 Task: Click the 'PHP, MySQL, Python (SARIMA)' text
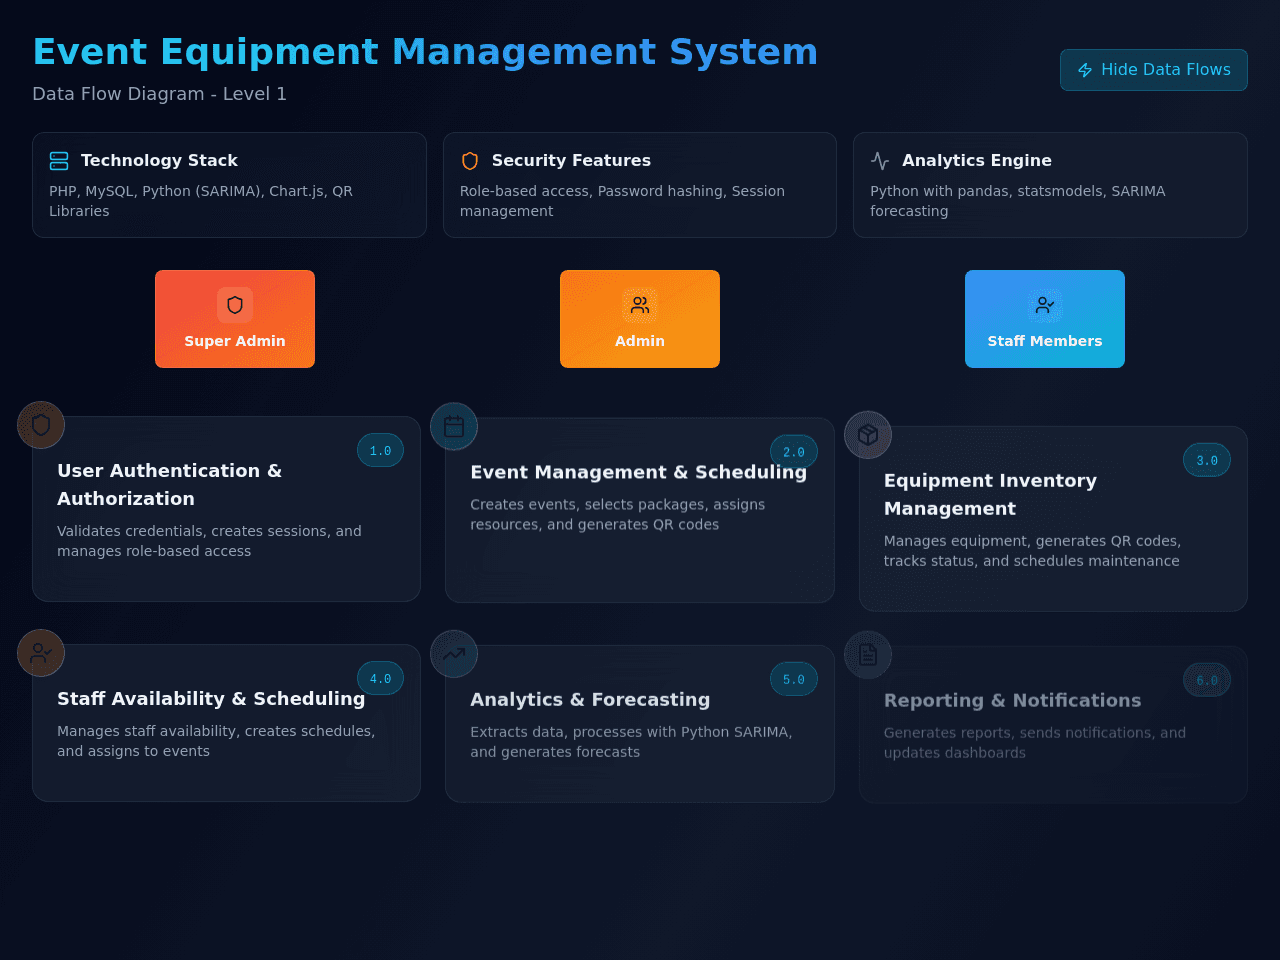[x=201, y=201]
